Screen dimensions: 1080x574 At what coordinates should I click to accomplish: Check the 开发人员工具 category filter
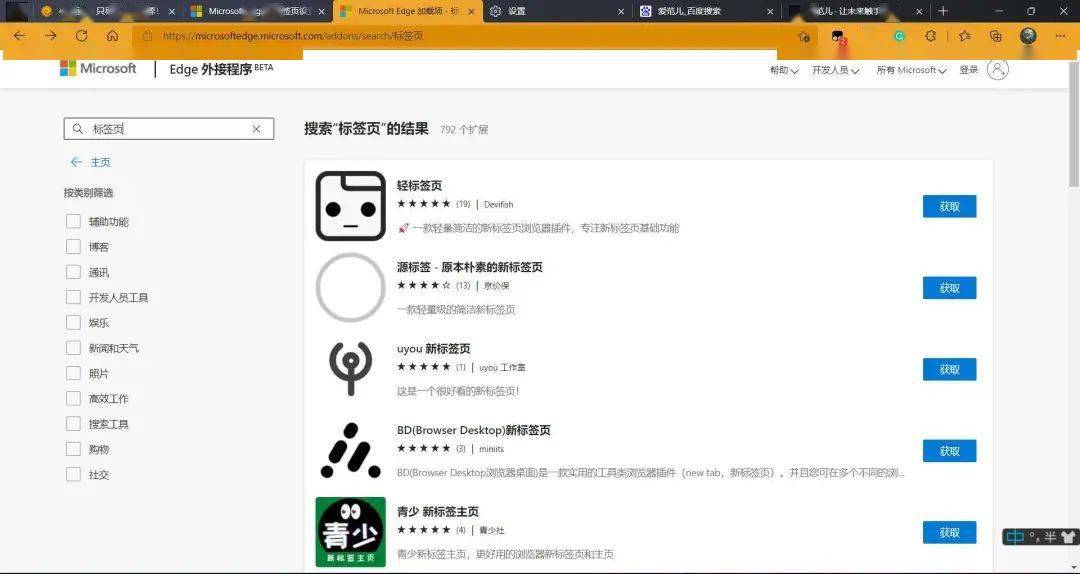tap(73, 297)
